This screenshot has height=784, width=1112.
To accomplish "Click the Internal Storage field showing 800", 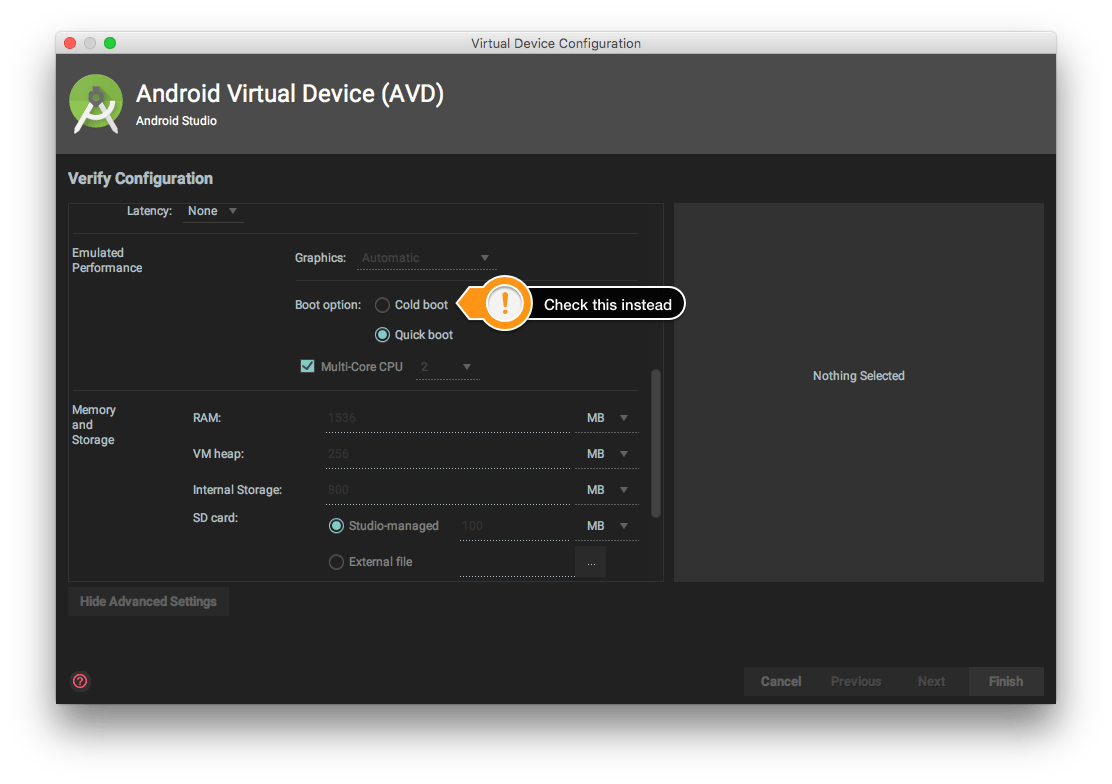I will 447,490.
